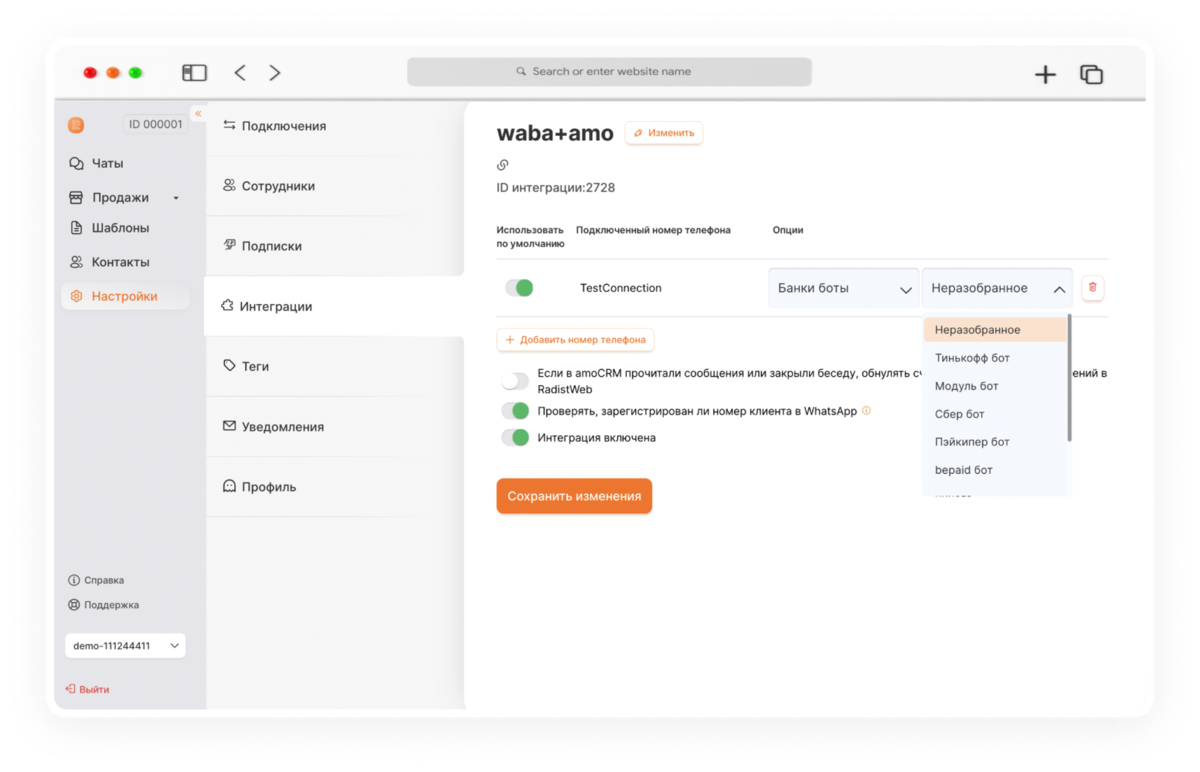Copy integration link via chain icon

tap(503, 165)
